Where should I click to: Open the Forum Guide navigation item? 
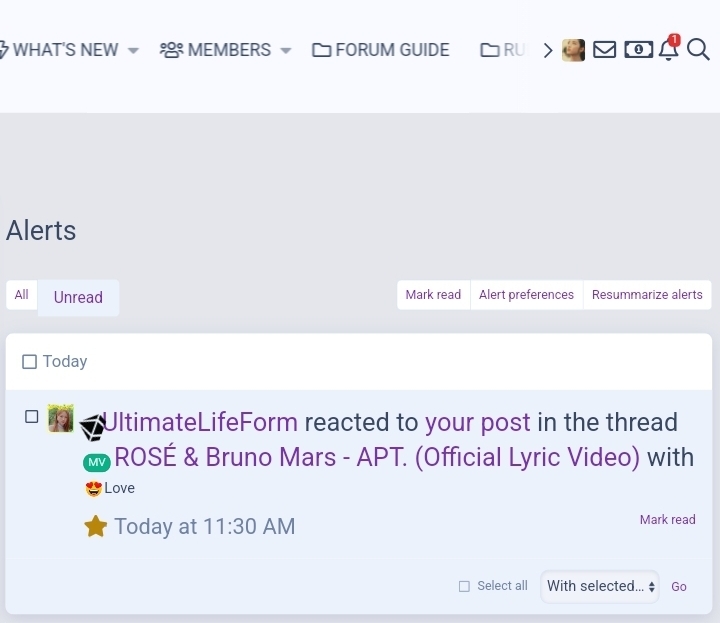click(x=381, y=50)
